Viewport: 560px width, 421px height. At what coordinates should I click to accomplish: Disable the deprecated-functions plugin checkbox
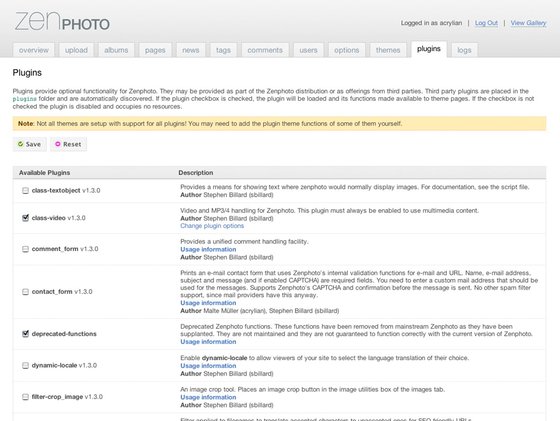[25, 334]
